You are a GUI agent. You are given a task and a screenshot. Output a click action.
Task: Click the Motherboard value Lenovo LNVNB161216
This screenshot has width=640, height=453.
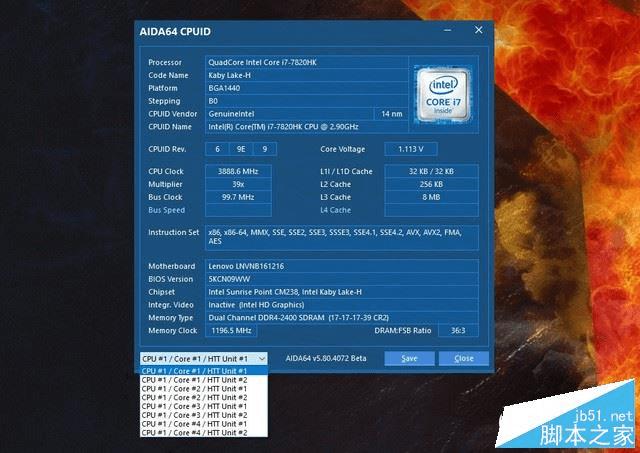[x=342, y=266]
